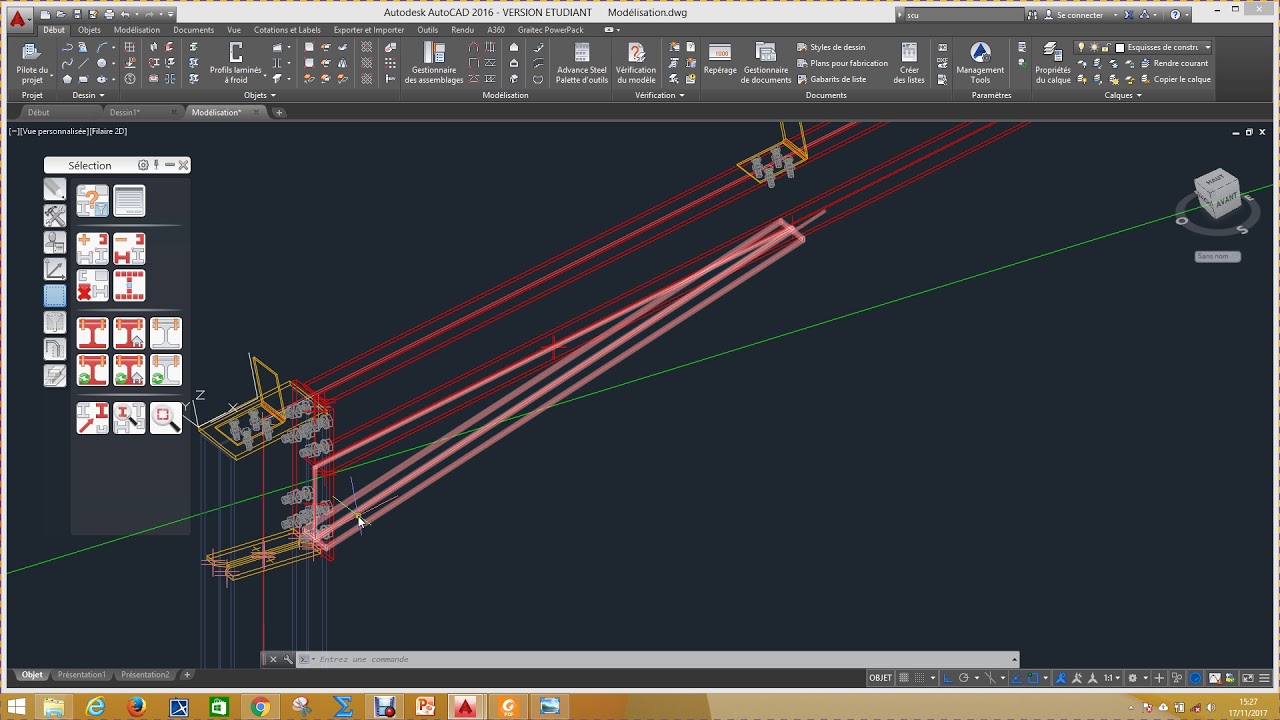Open Advance Steel Palette d'outils
The height and width of the screenshot is (720, 1280).
click(582, 62)
